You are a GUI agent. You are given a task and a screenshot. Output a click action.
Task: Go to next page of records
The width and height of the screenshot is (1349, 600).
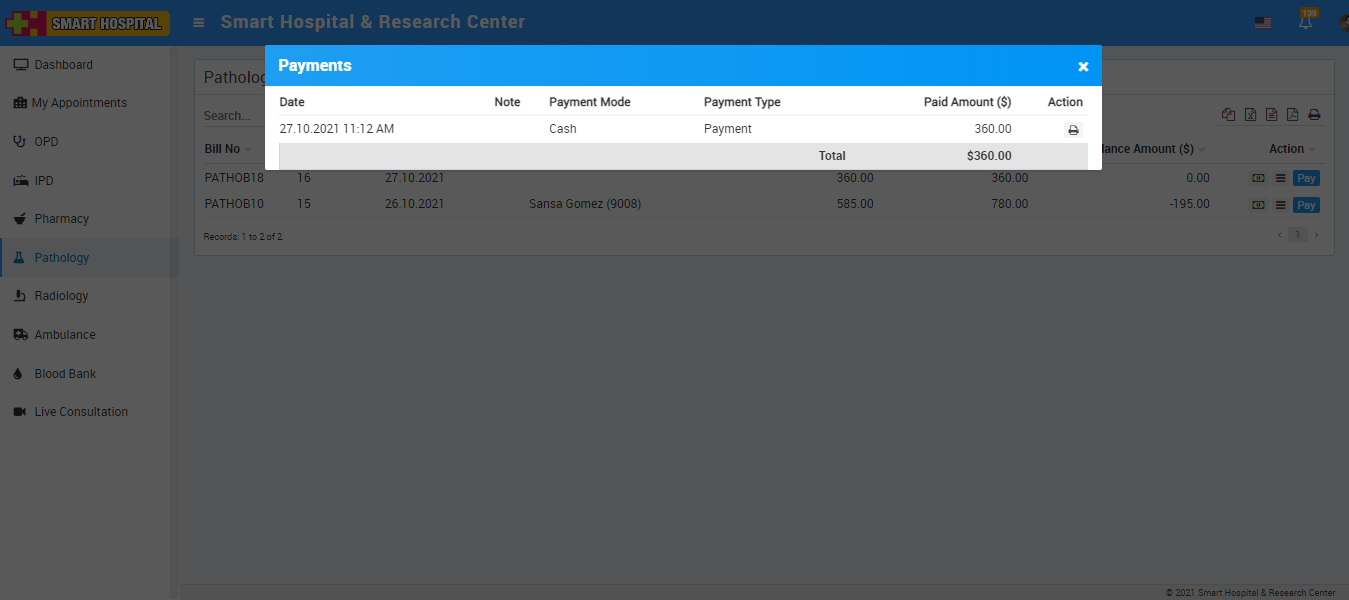[x=1316, y=235]
